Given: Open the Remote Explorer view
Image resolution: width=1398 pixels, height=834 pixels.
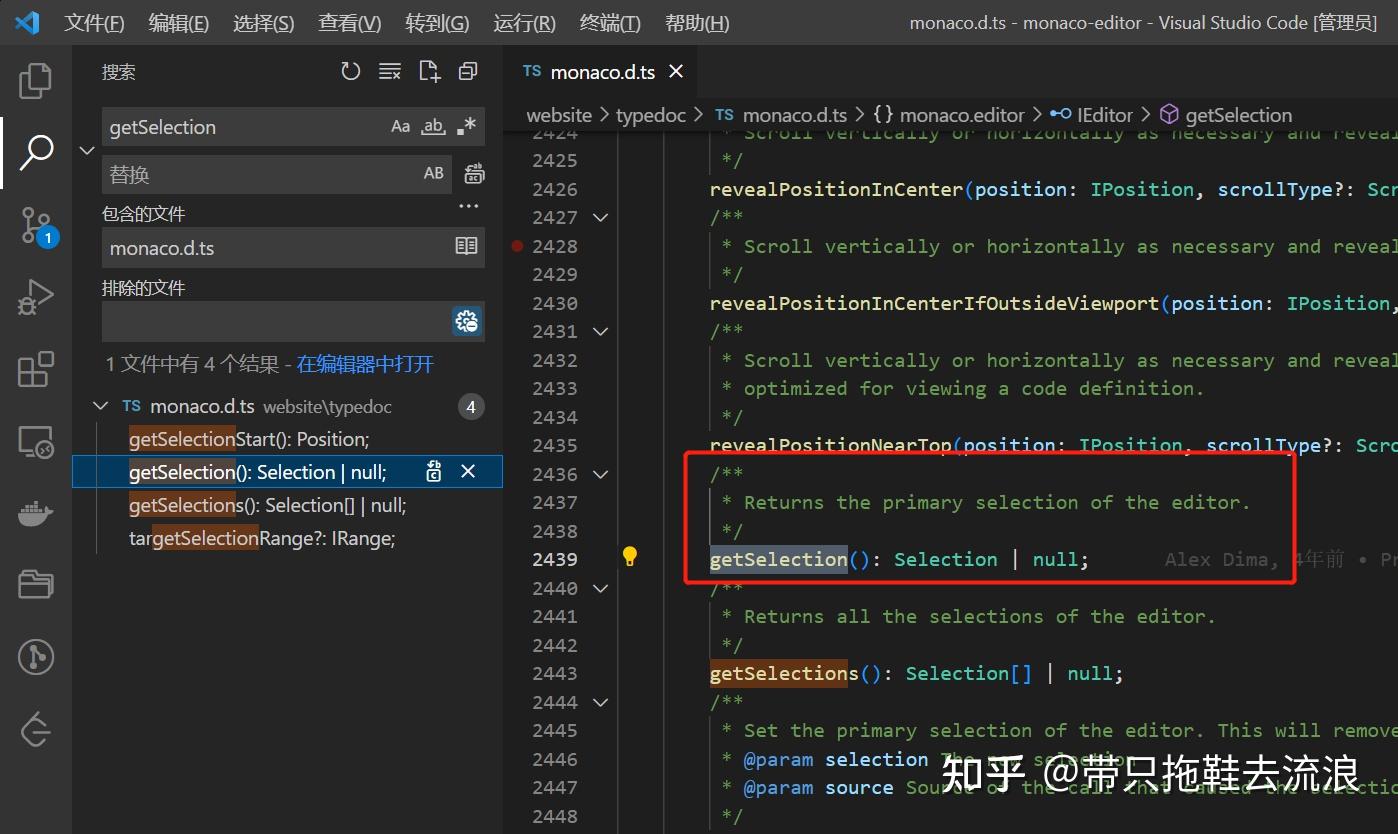Looking at the screenshot, I should tap(35, 441).
